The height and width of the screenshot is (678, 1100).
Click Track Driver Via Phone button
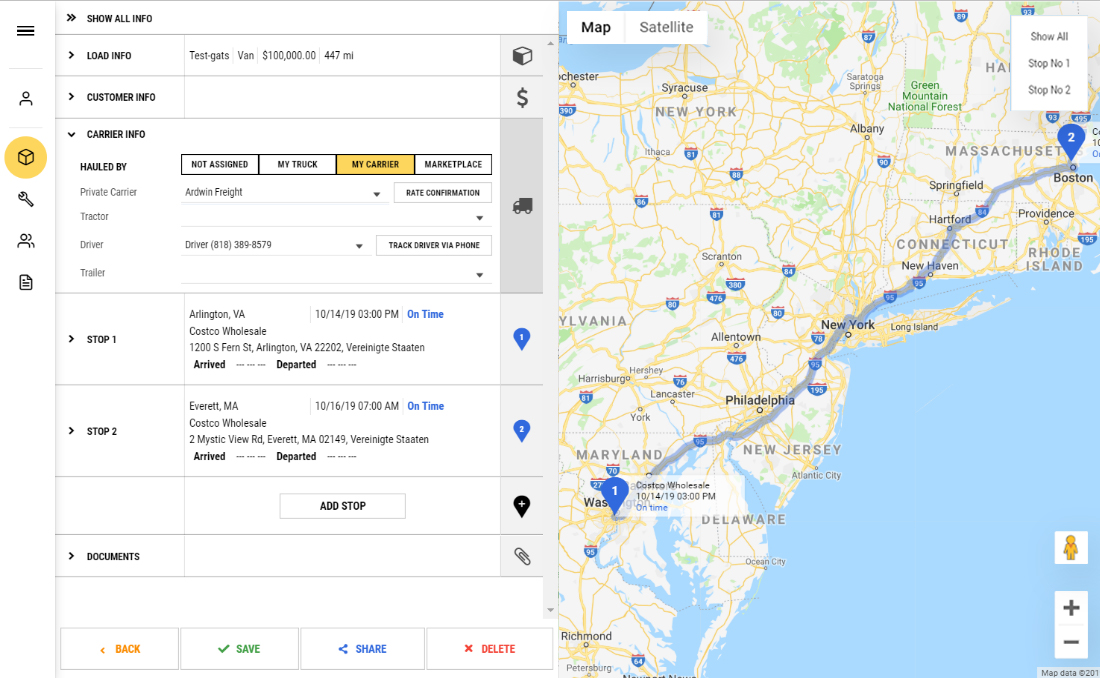(434, 246)
